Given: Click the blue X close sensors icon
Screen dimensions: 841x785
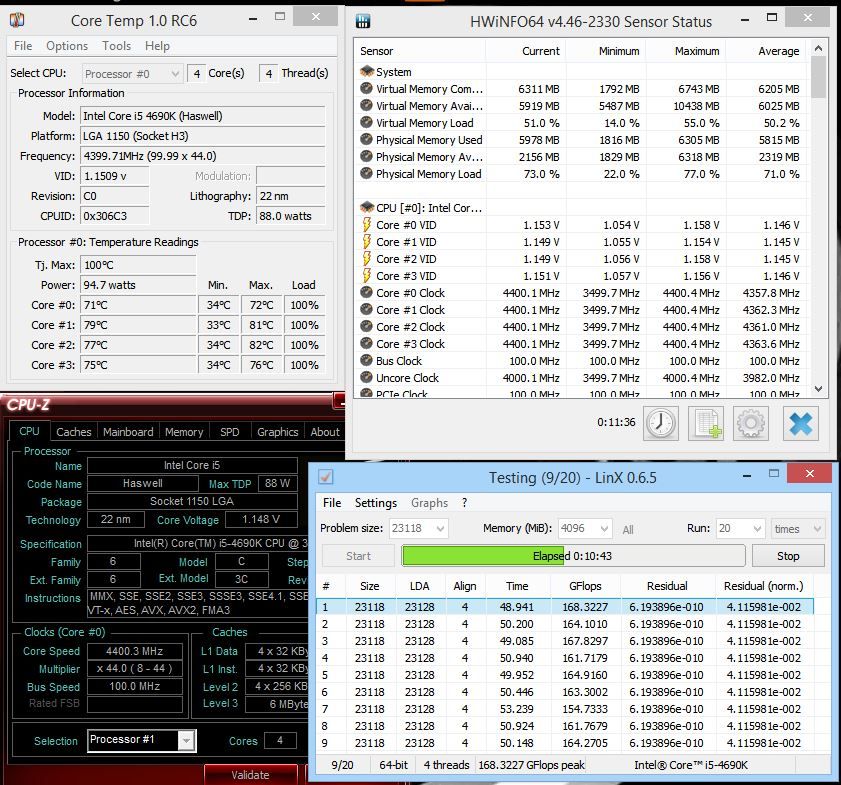Looking at the screenshot, I should pos(800,424).
